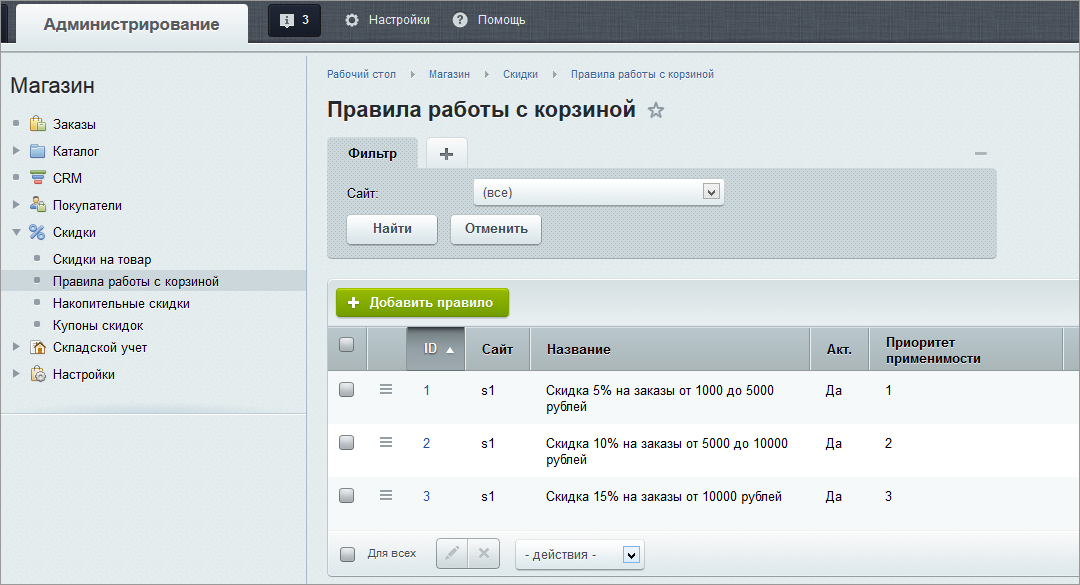Open rule ID link 3
The image size is (1080, 585).
426,496
